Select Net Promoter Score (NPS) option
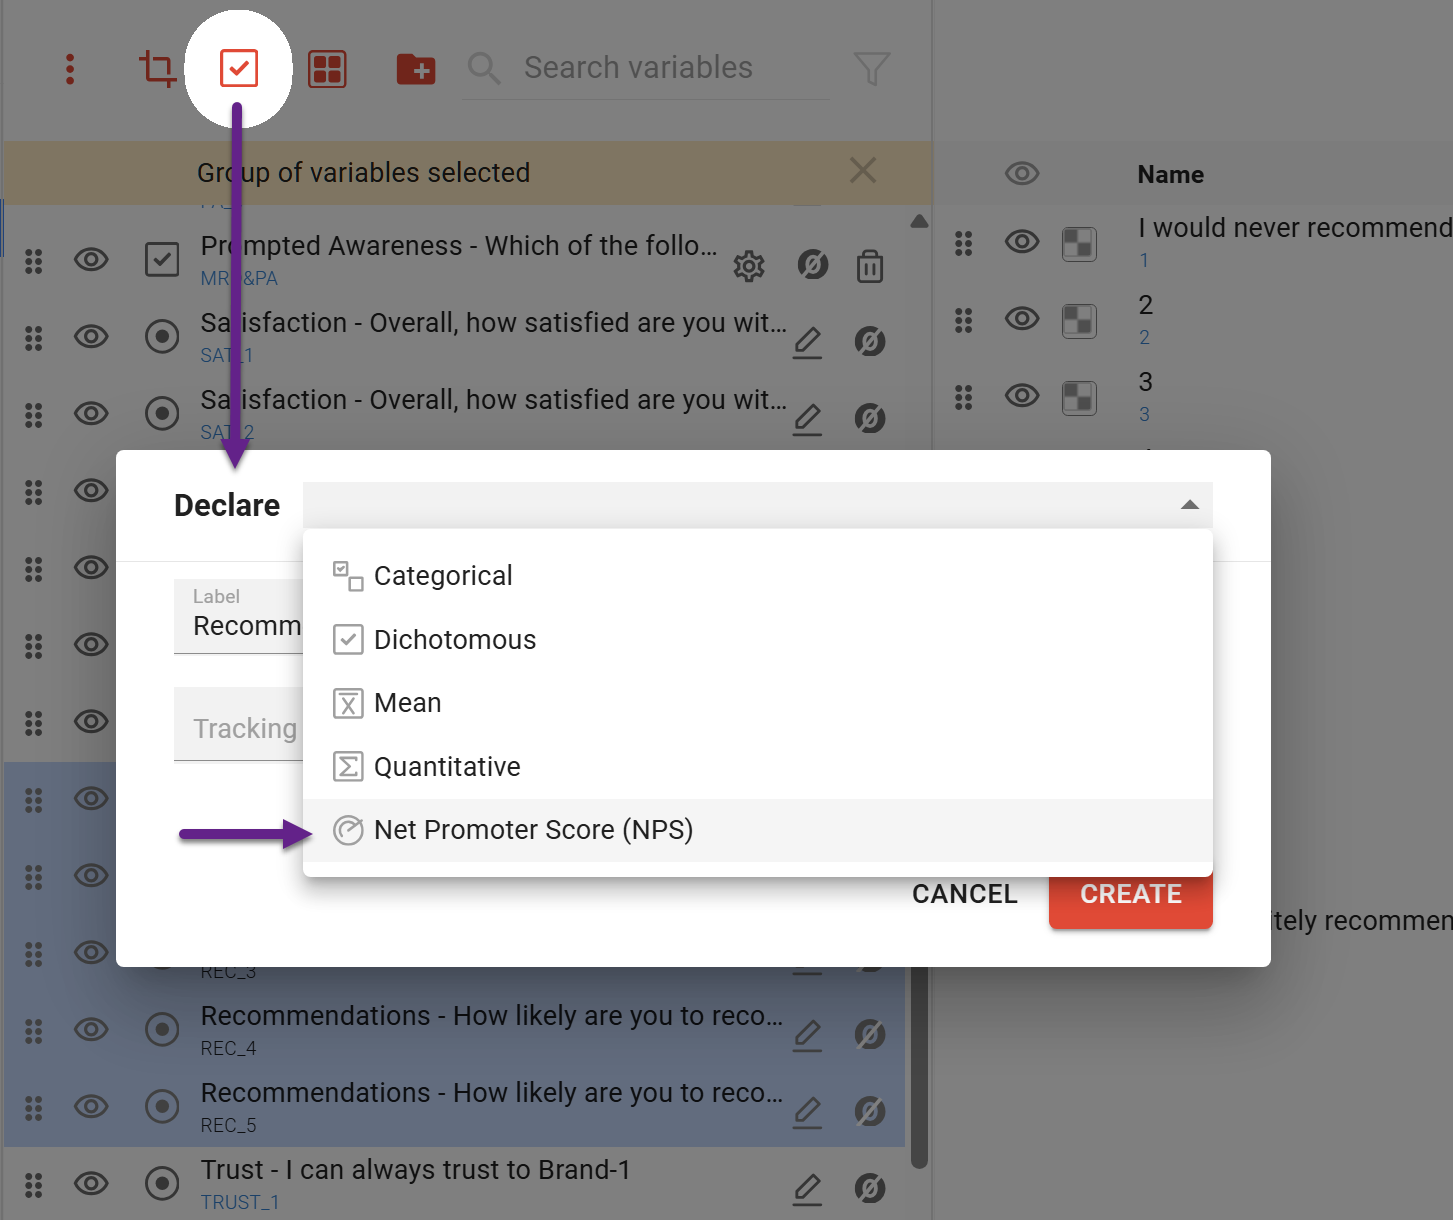The width and height of the screenshot is (1453, 1220). (x=533, y=830)
